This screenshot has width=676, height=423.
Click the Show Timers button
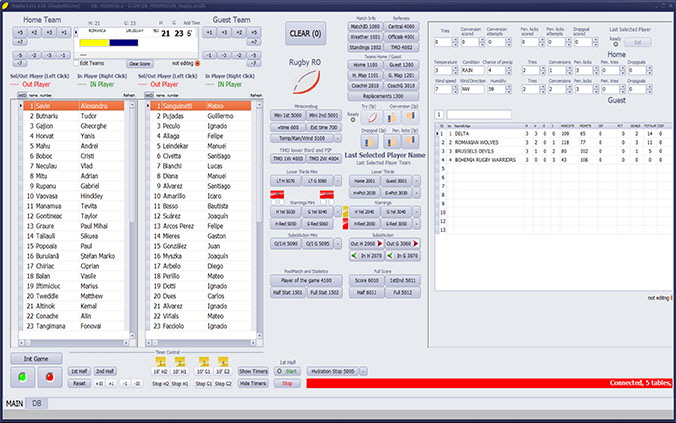tap(253, 371)
